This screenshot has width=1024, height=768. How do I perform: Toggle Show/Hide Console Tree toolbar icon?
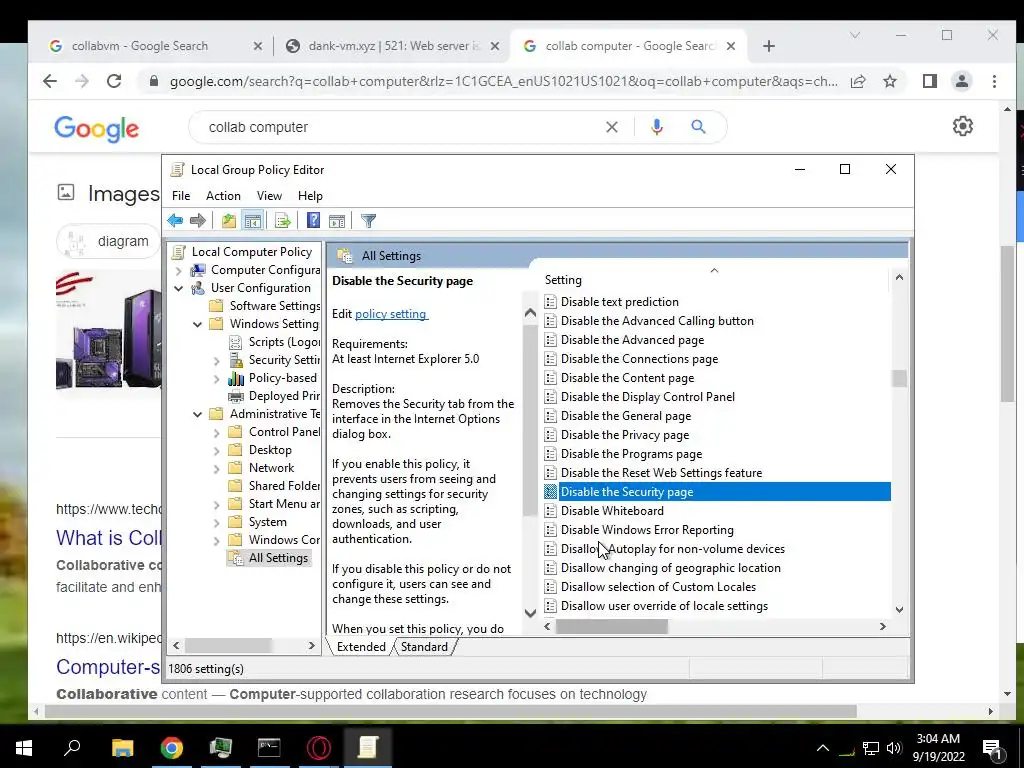click(x=253, y=221)
